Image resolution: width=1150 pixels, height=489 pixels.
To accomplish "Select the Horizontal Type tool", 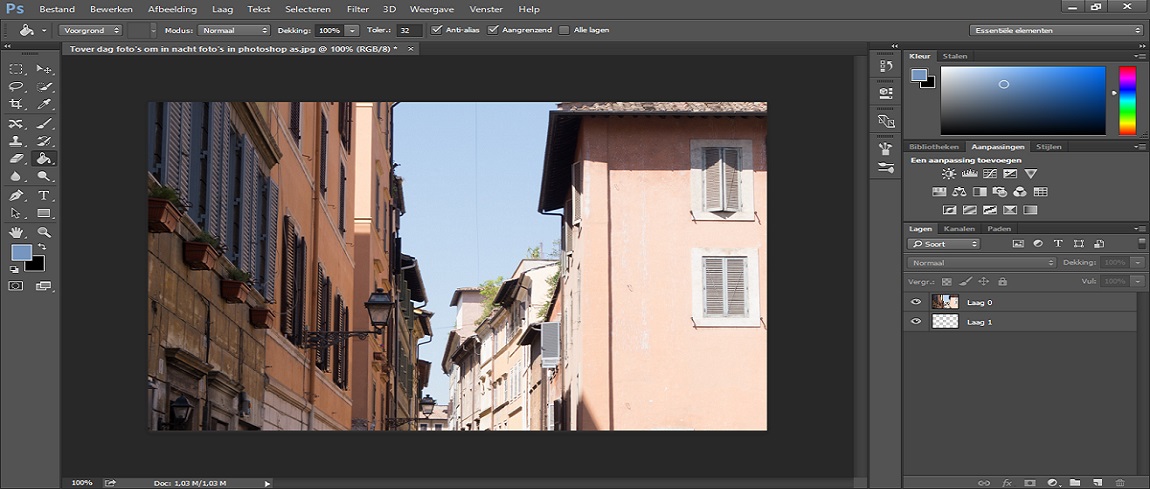I will point(44,196).
